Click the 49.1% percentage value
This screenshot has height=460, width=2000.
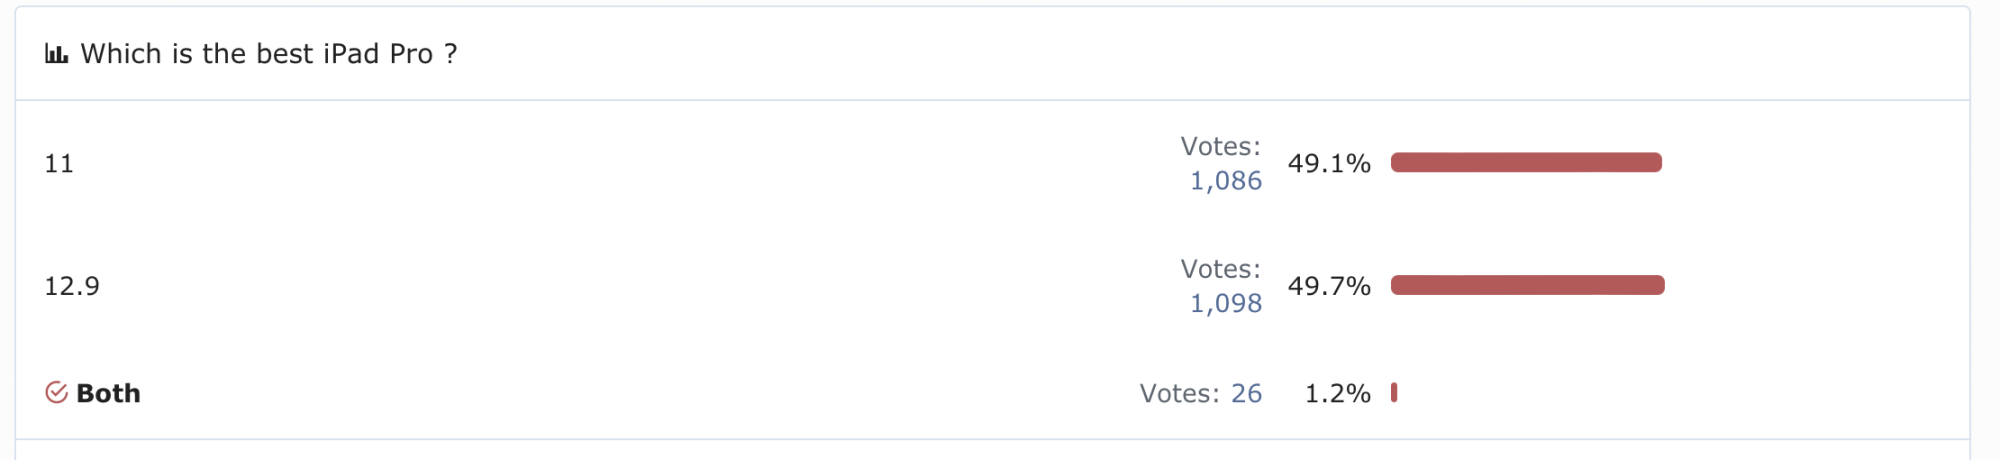click(x=1328, y=163)
